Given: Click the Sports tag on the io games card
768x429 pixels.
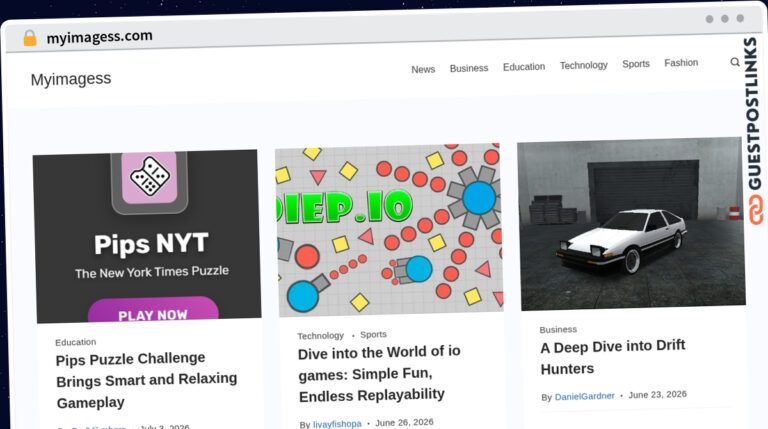Looking at the screenshot, I should click(373, 334).
